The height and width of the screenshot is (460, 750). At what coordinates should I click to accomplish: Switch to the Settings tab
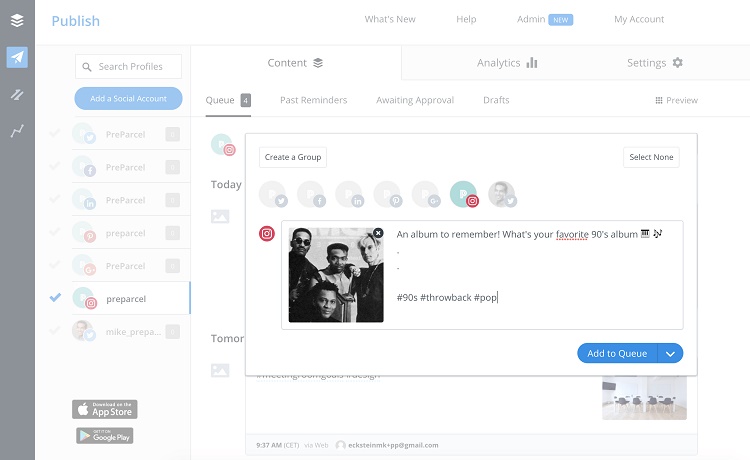tap(654, 63)
